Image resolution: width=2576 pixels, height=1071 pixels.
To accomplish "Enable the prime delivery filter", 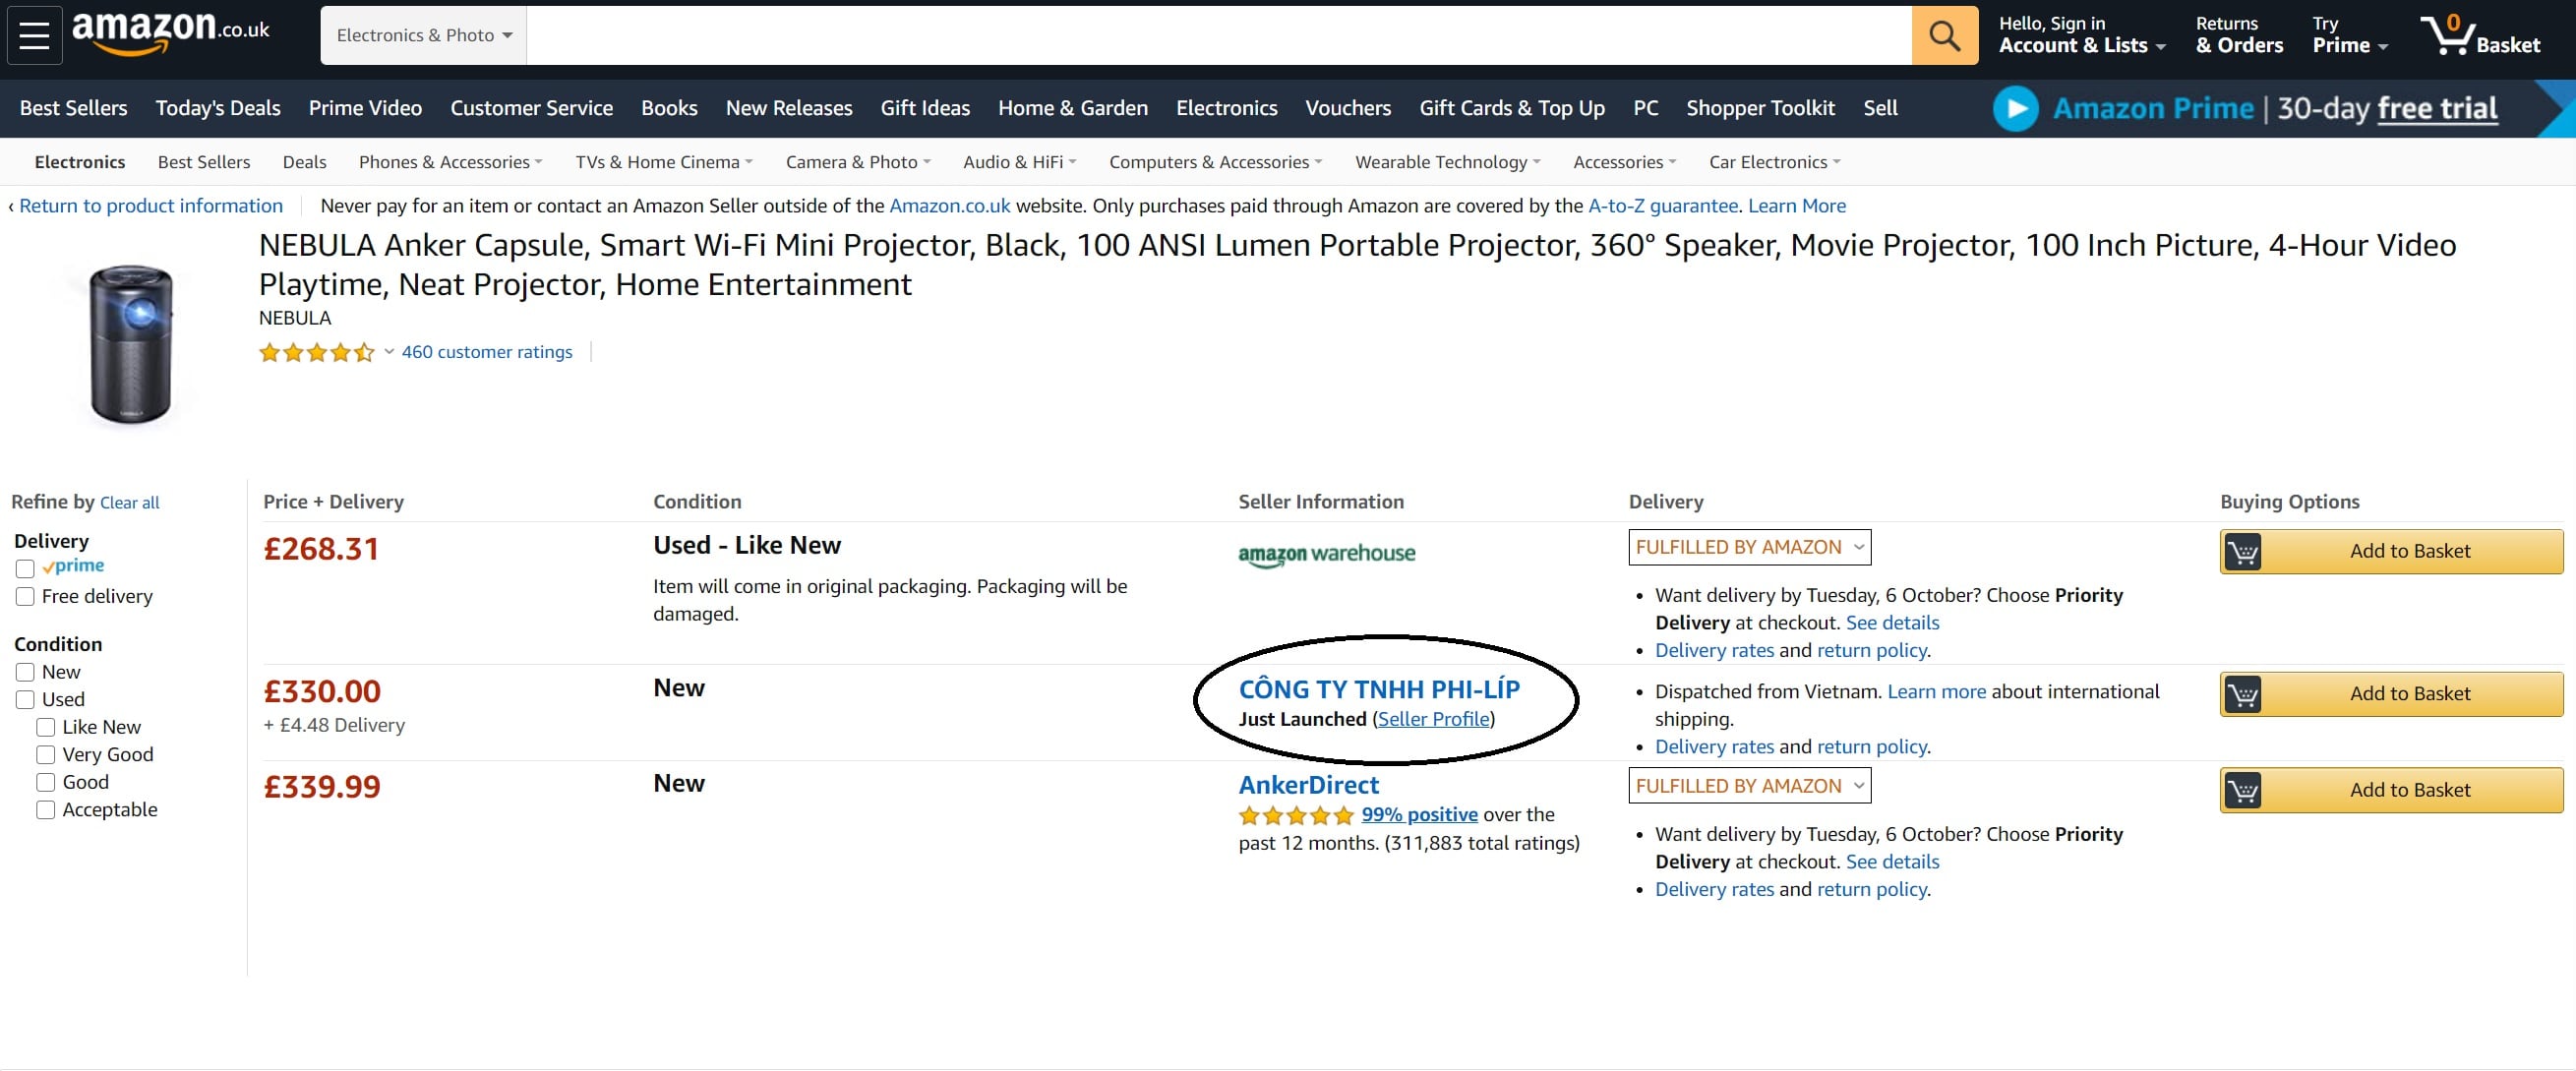I will 25,567.
